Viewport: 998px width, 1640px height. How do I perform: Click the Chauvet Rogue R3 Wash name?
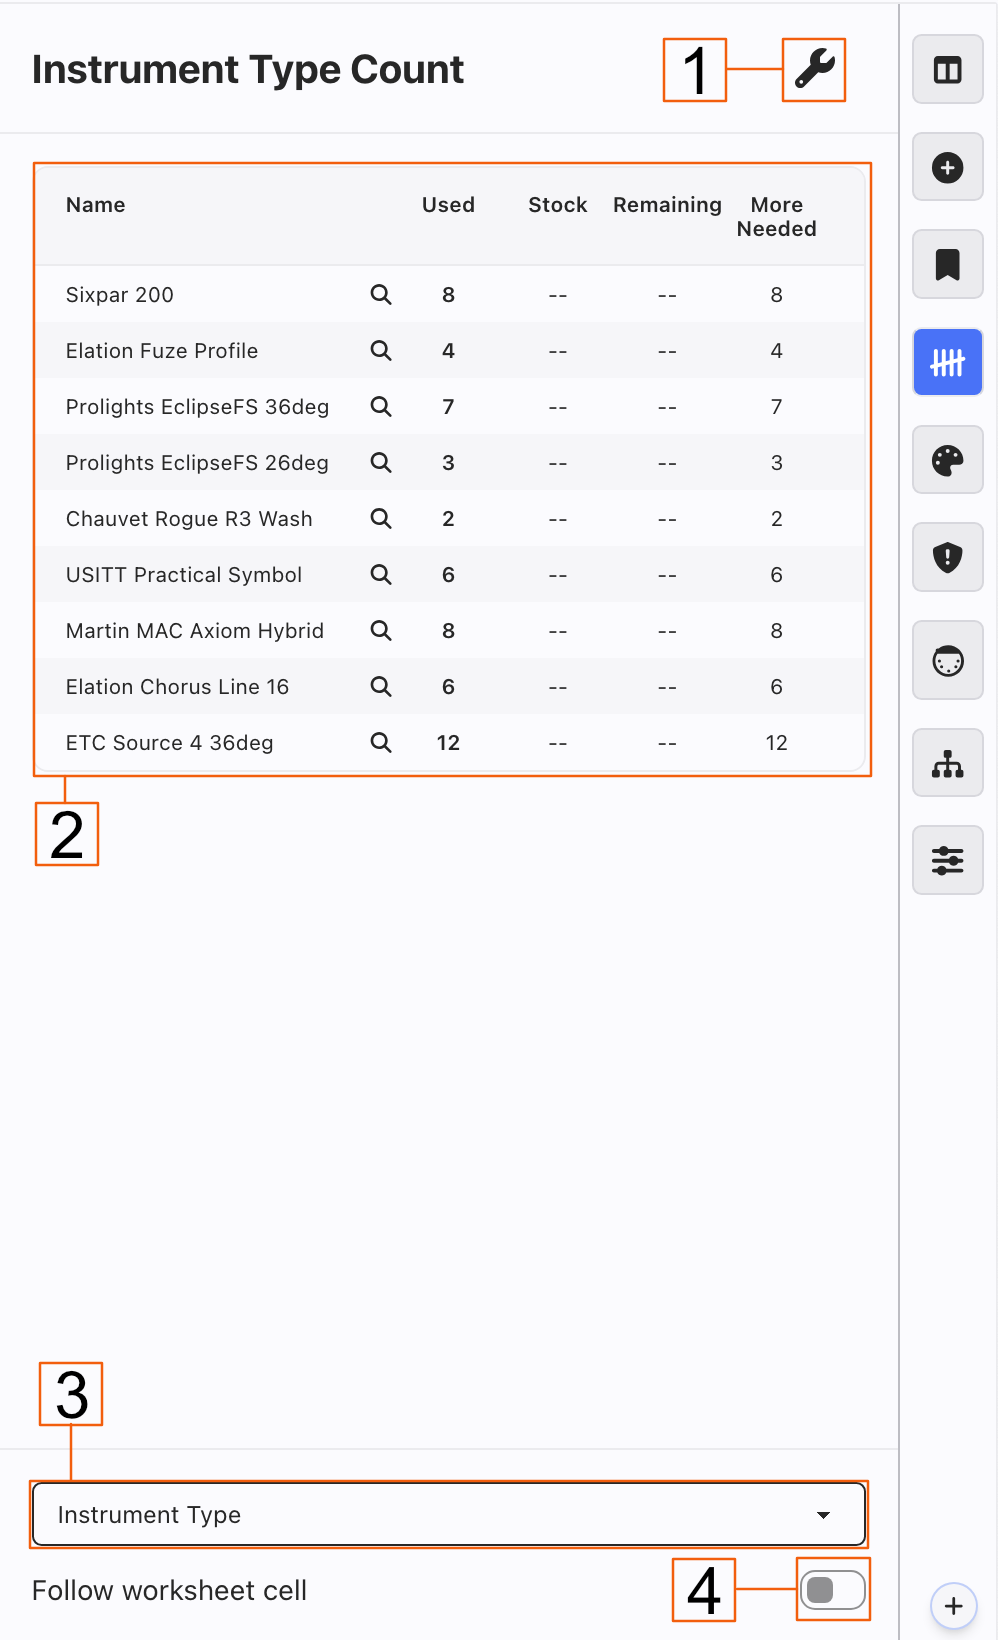coord(189,519)
